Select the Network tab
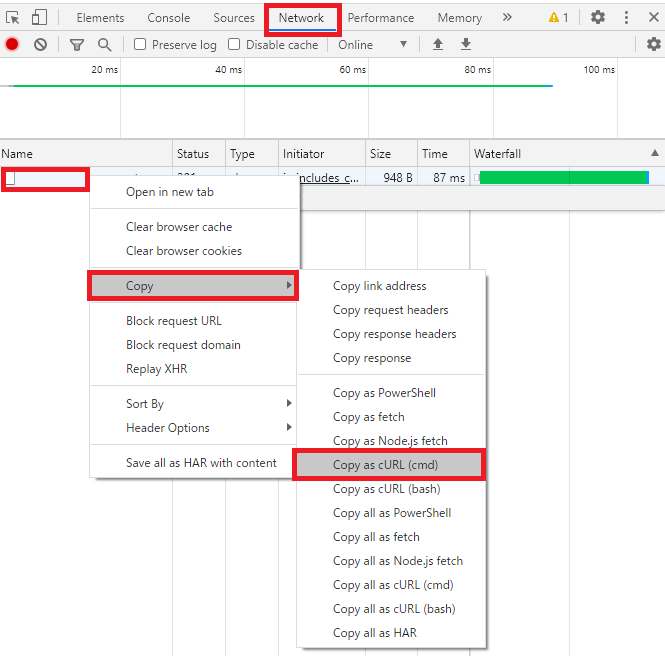 click(301, 18)
